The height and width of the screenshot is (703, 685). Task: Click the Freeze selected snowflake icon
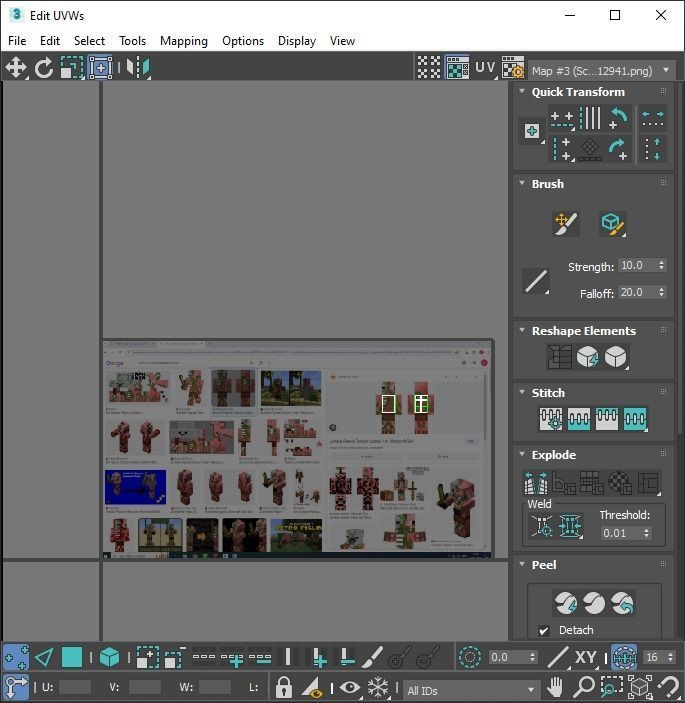378,687
